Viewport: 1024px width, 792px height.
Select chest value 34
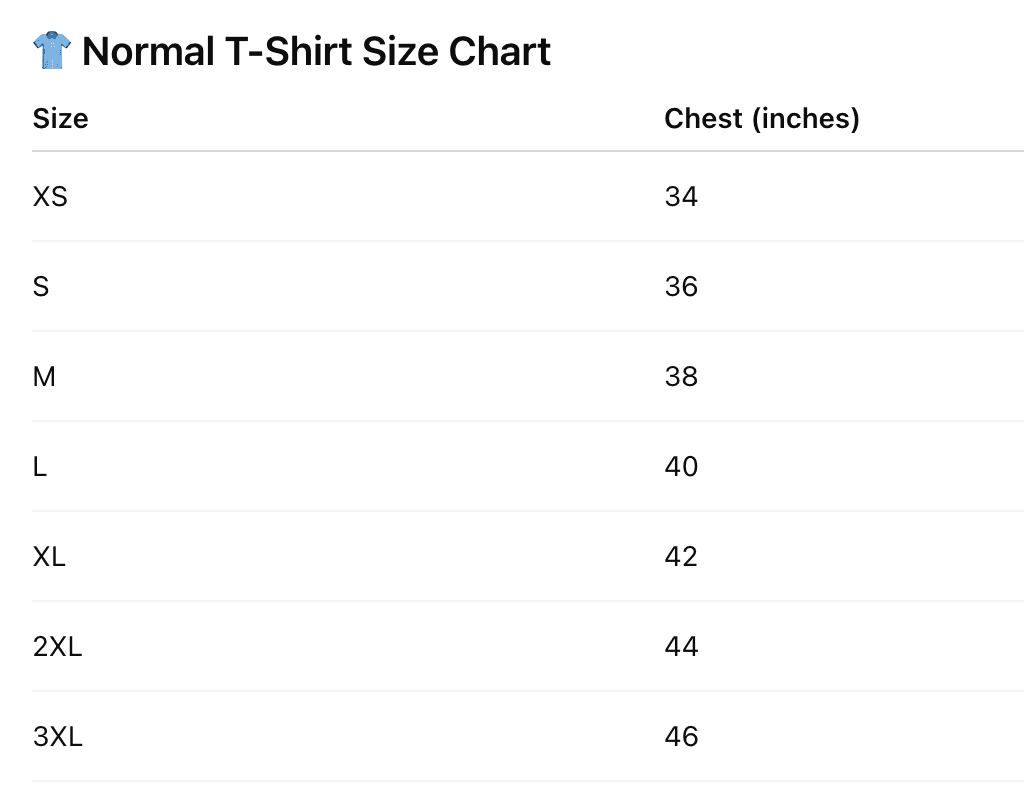[681, 197]
